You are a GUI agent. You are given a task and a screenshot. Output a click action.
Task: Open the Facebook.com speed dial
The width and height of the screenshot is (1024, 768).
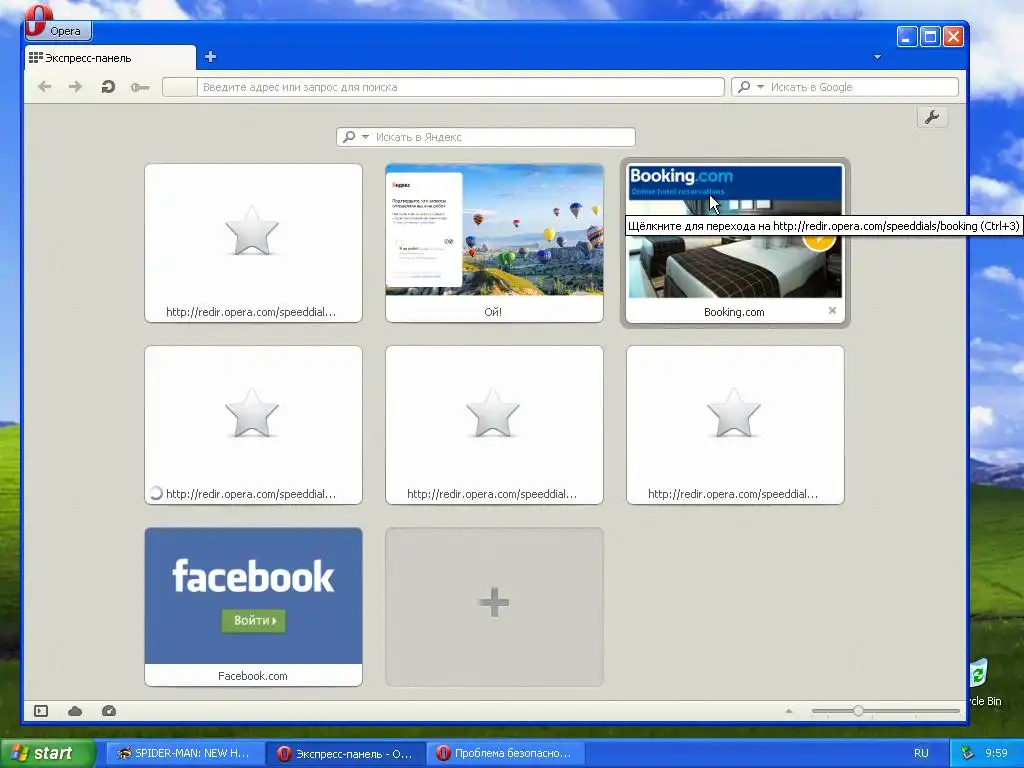[253, 606]
